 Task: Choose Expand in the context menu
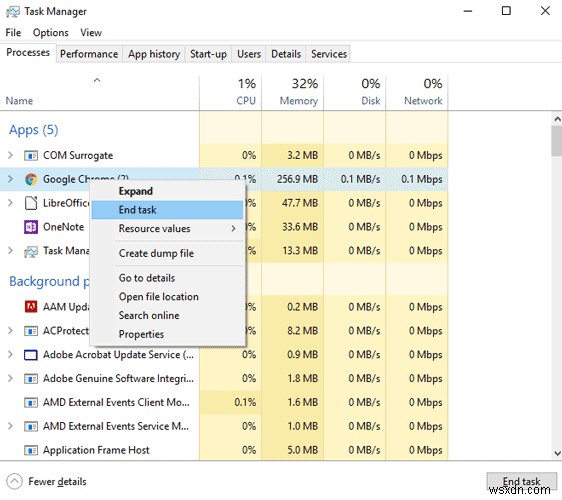click(168, 191)
